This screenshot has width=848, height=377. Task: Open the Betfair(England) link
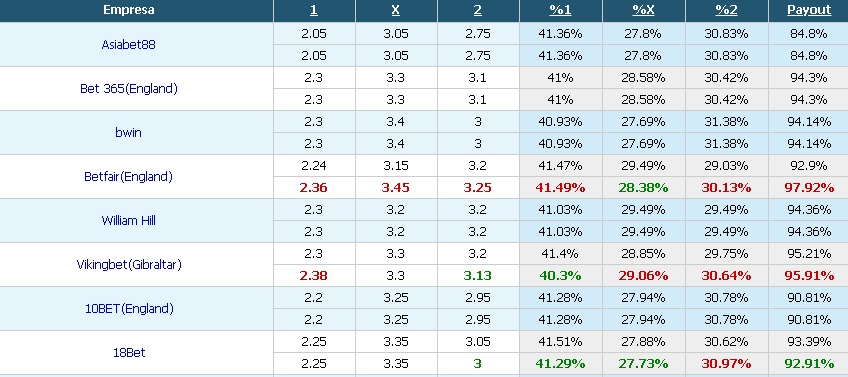[129, 176]
